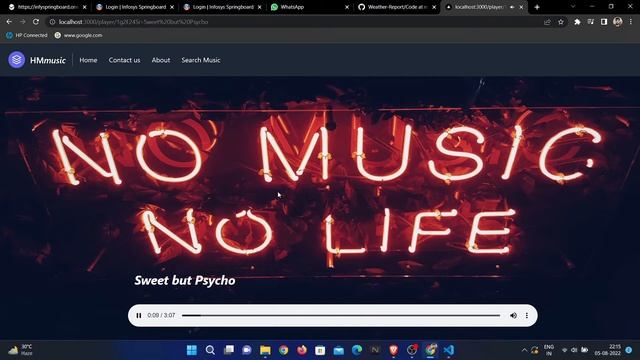640x360 pixels.
Task: Click the HMmusic brand name
Action: pyautogui.click(x=48, y=60)
